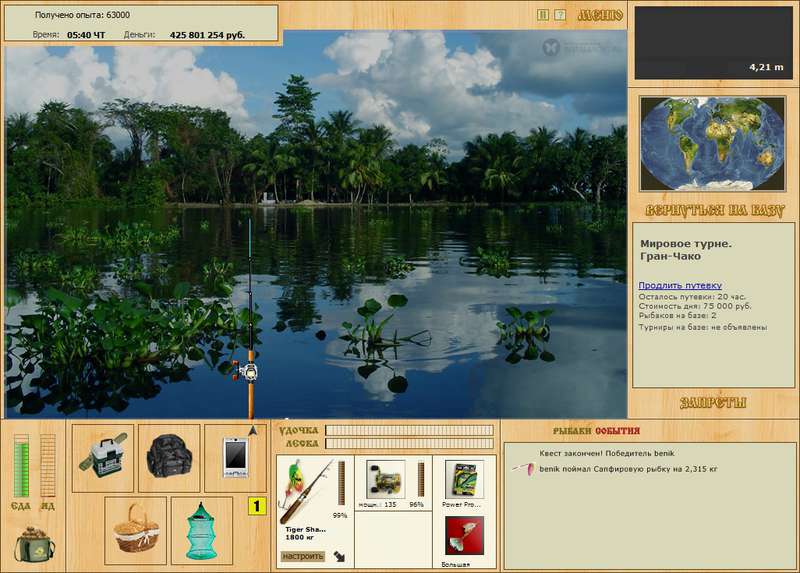Click the rod durability gauge above 99%
This screenshot has height=573, width=800.
pyautogui.click(x=342, y=483)
